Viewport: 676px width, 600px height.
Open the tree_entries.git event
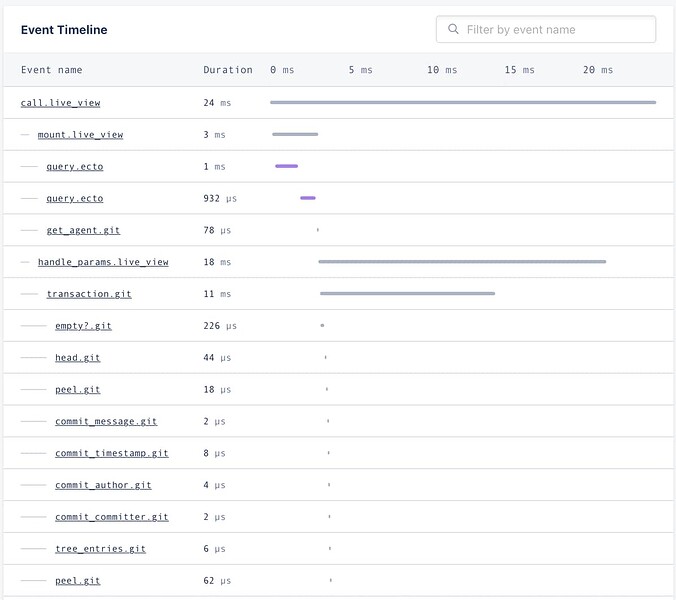[x=100, y=549]
